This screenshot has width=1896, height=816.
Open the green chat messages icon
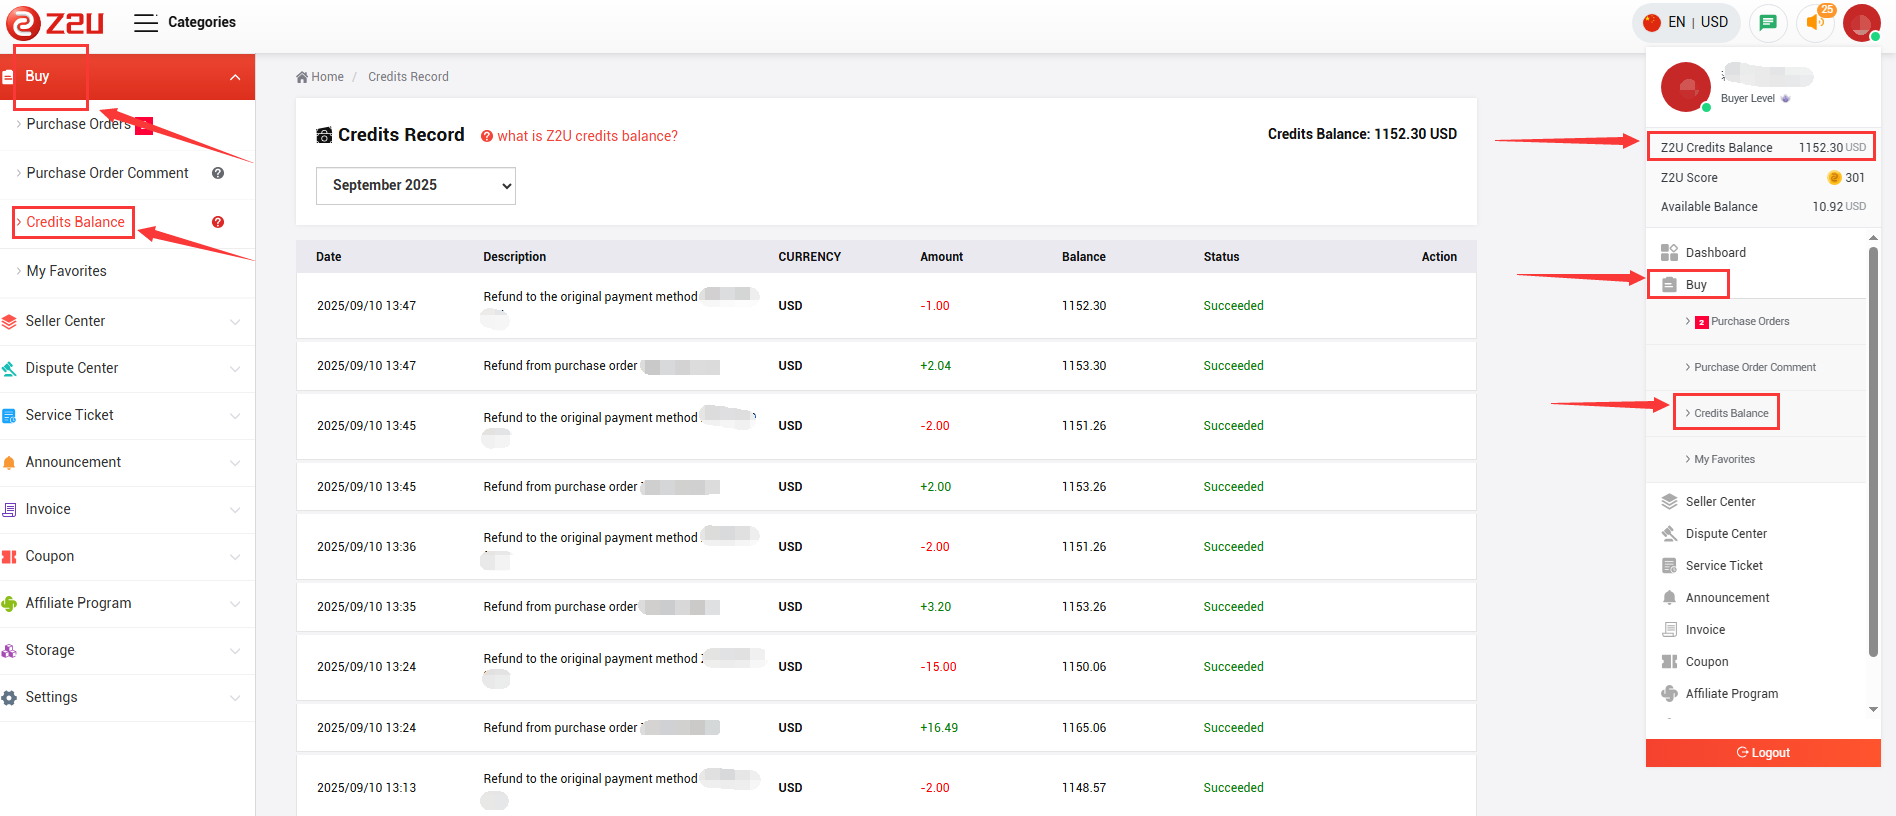click(x=1768, y=22)
